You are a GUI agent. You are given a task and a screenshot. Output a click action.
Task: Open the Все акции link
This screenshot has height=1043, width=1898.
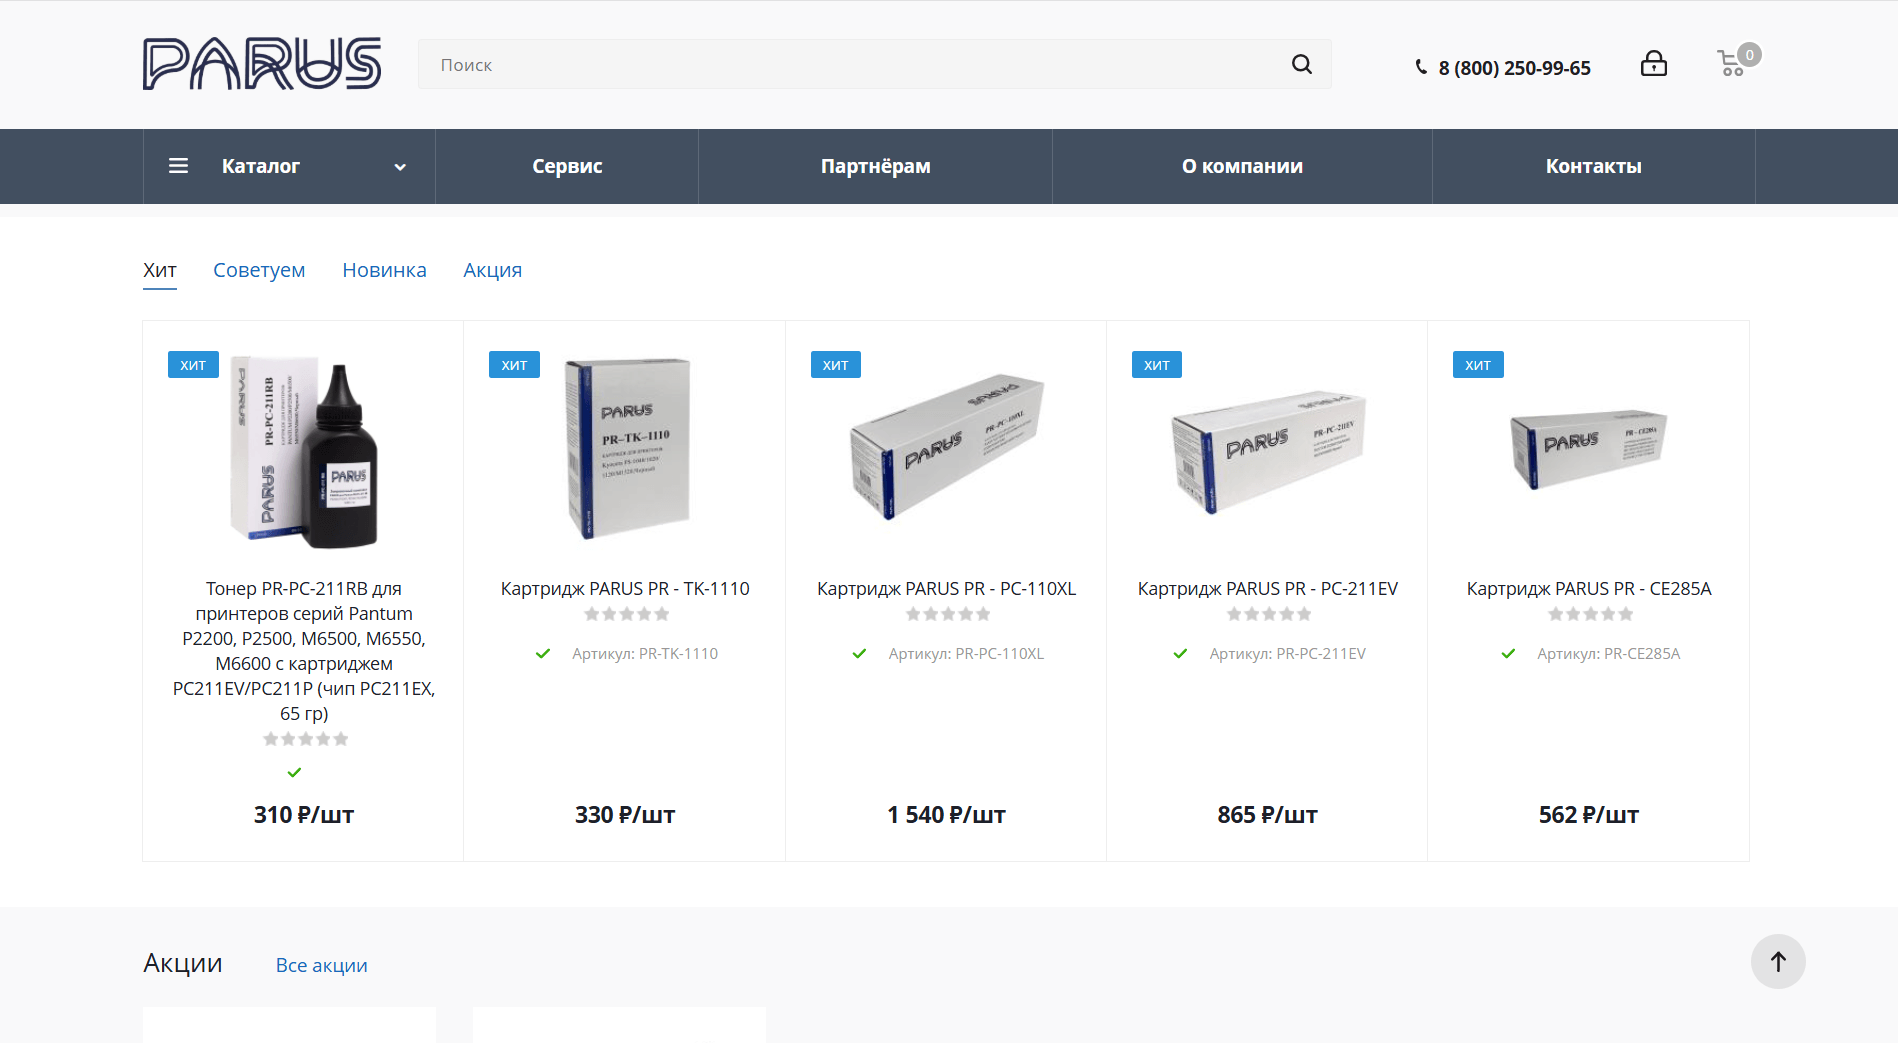(322, 965)
